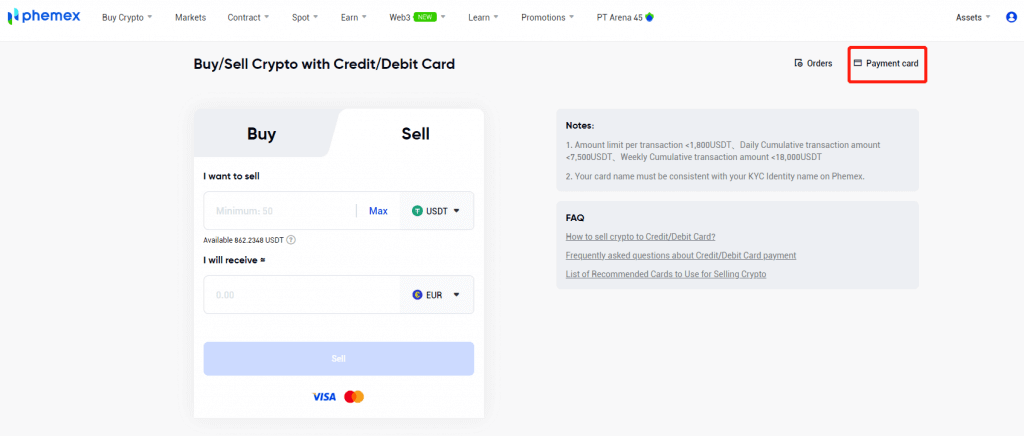
Task: Expand the Buy Crypto menu
Action: [x=127, y=17]
